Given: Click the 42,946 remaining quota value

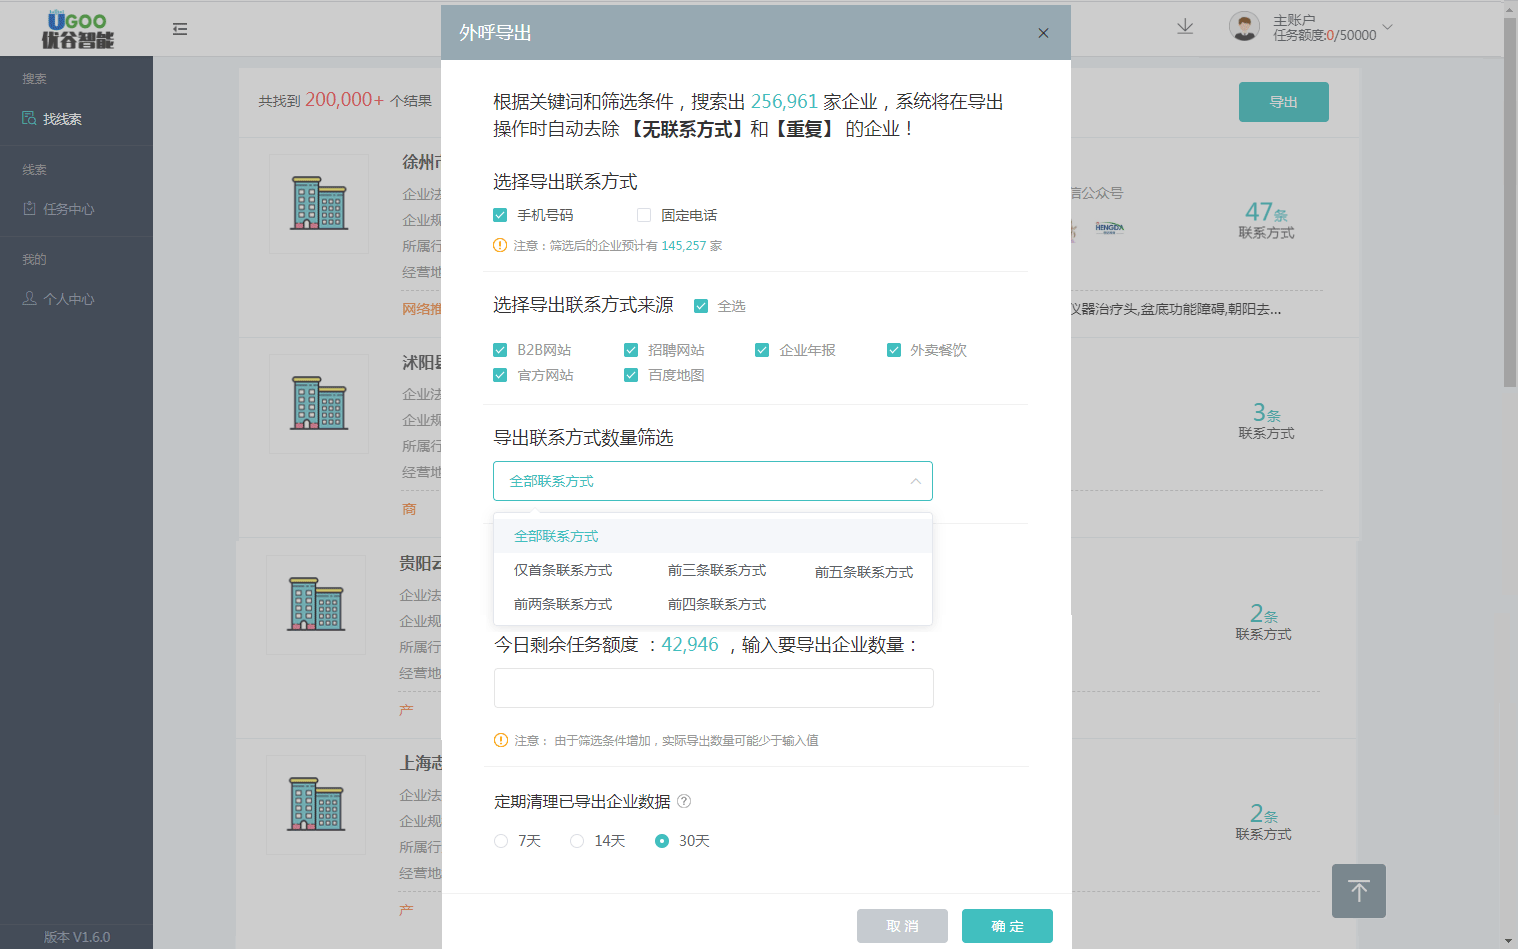Looking at the screenshot, I should tap(690, 645).
